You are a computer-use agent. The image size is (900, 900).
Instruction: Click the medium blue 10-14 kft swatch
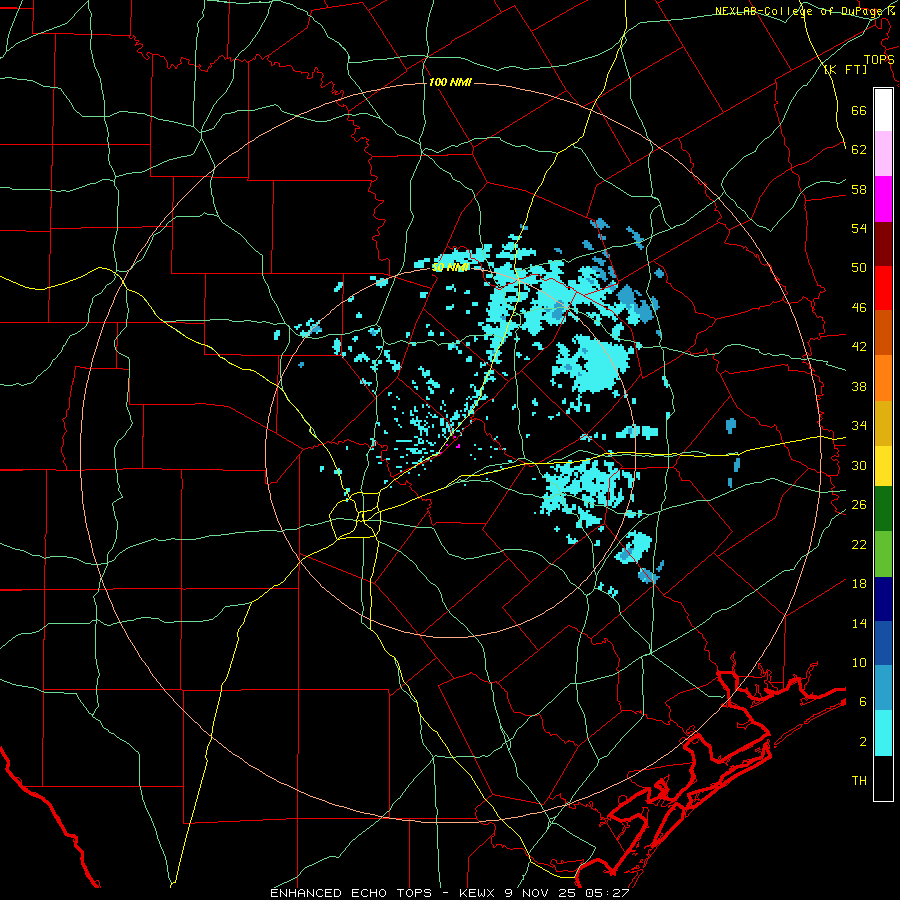[x=883, y=643]
